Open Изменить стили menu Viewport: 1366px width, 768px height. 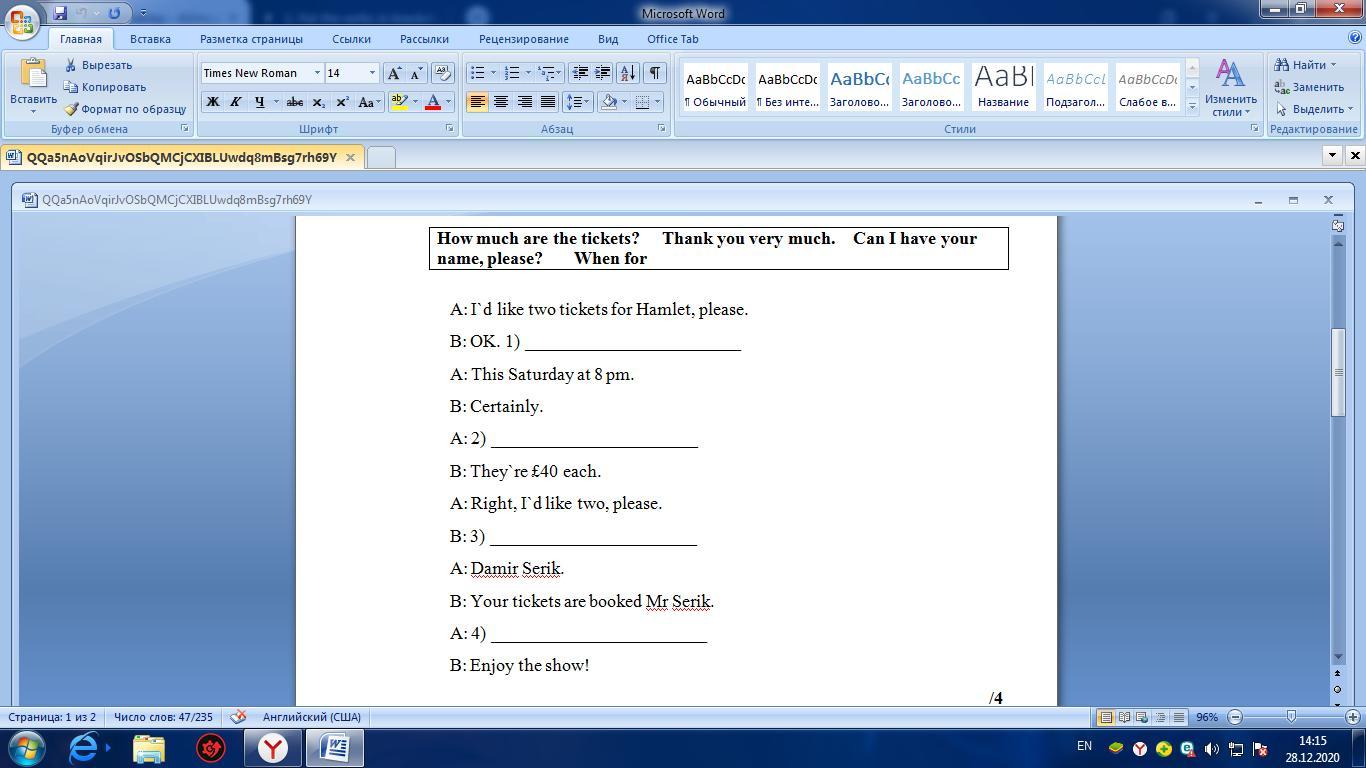[1230, 88]
